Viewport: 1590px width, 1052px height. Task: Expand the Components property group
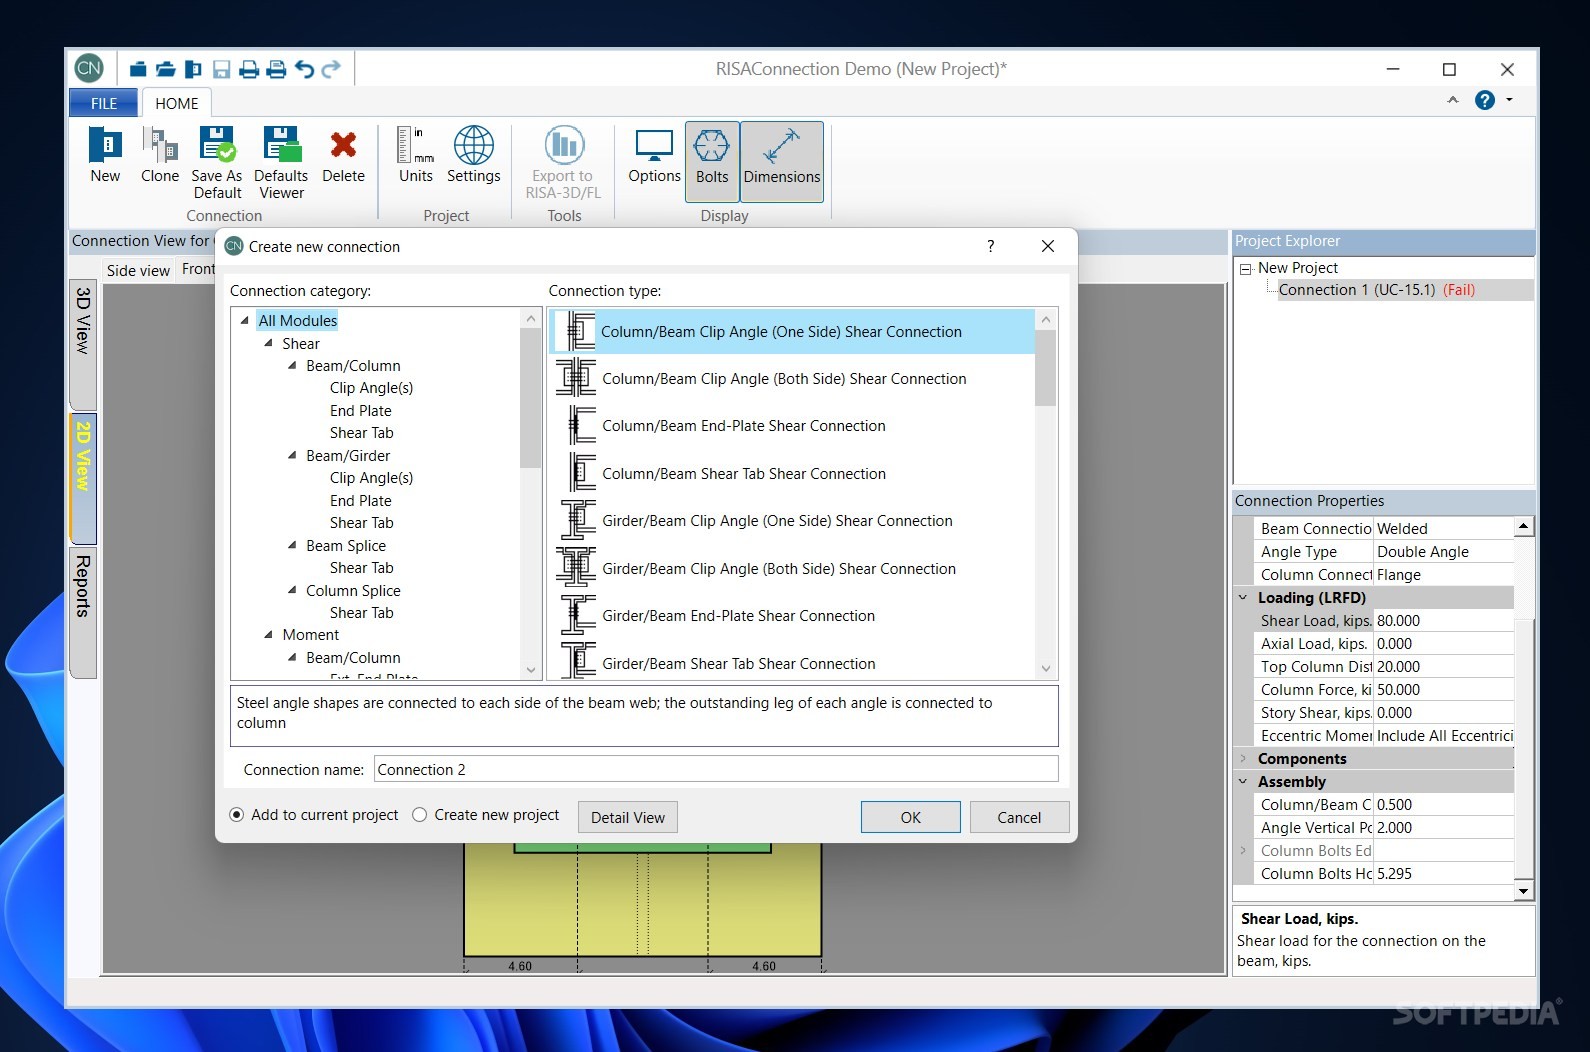pos(1244,759)
